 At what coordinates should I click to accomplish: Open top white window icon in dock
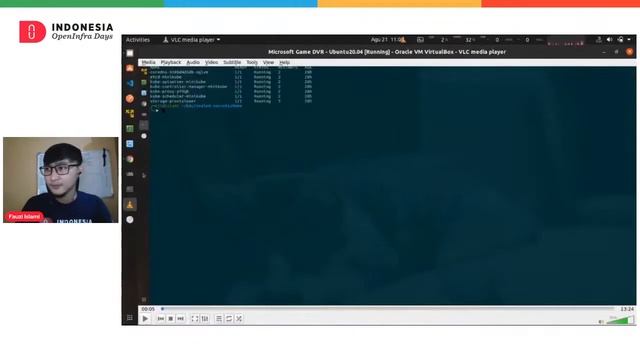click(130, 53)
